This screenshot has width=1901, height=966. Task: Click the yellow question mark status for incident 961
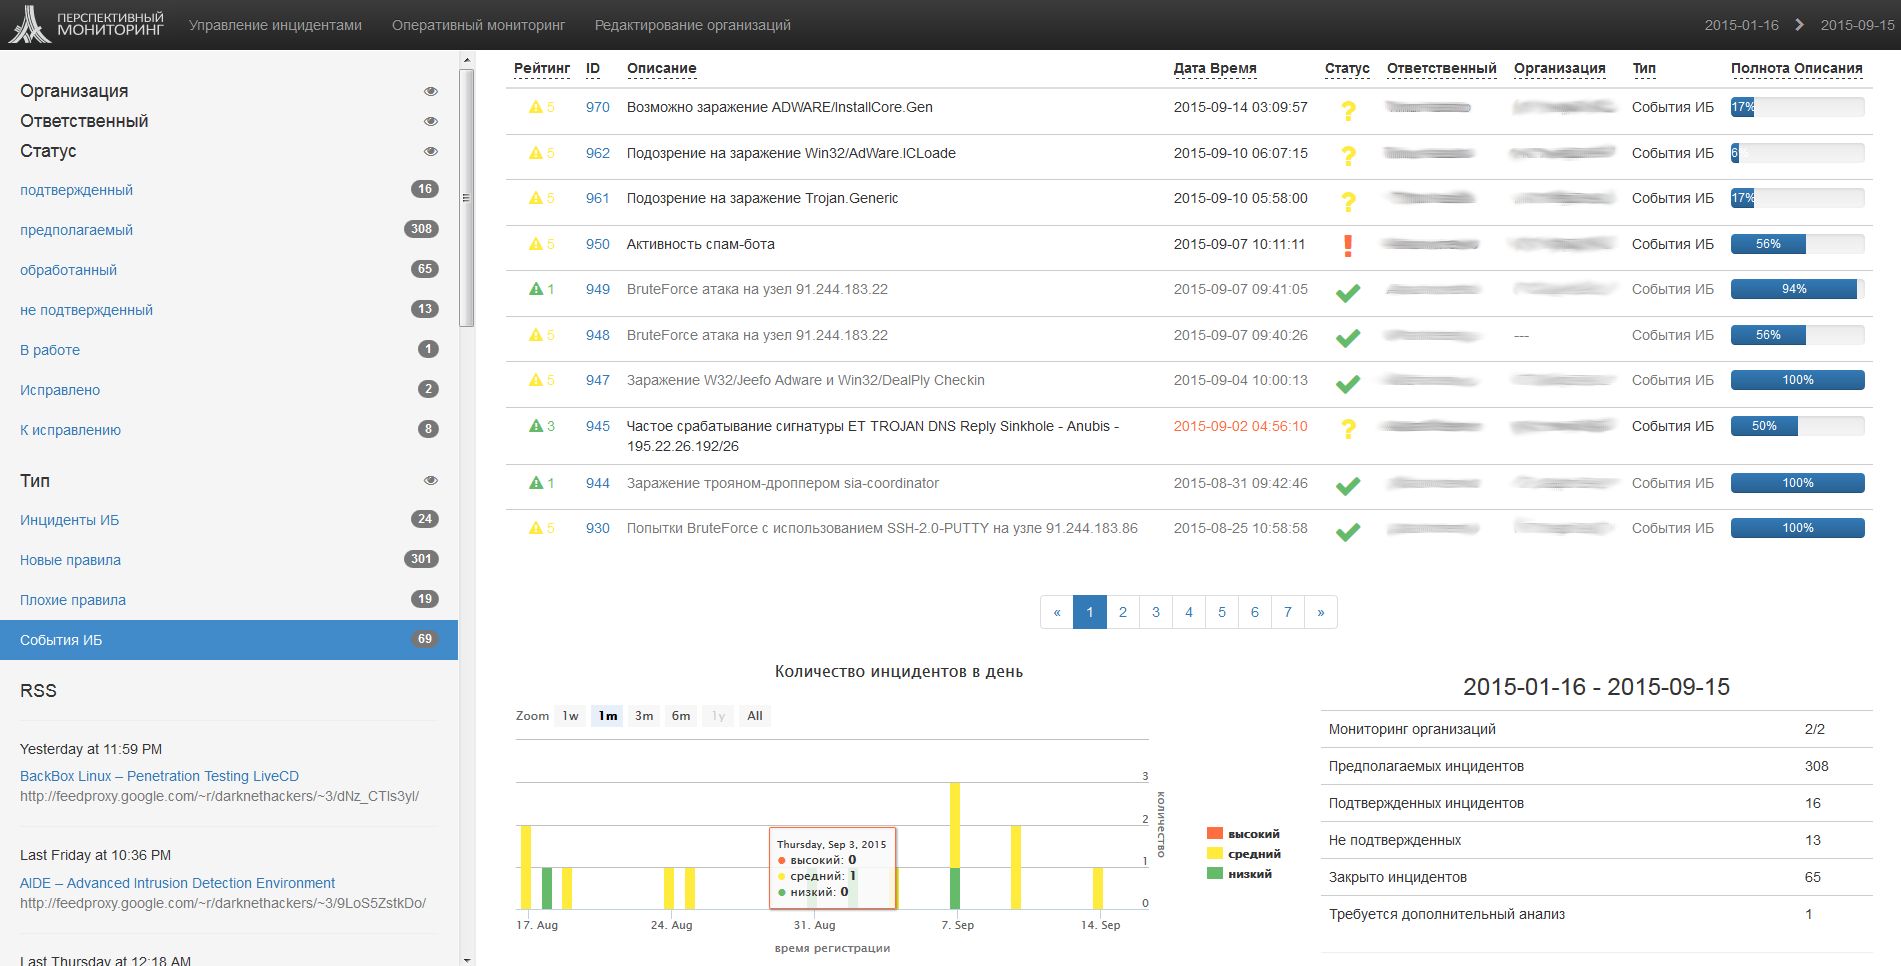pos(1348,201)
